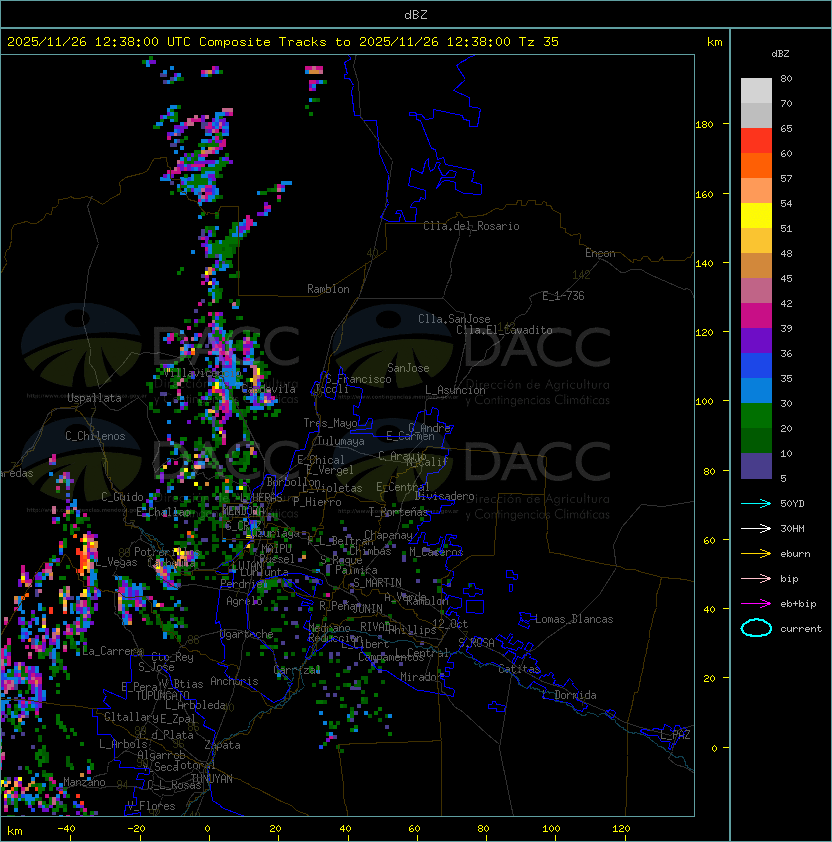Click the 12_Oct map label
The image size is (832, 842).
[x=450, y=624]
